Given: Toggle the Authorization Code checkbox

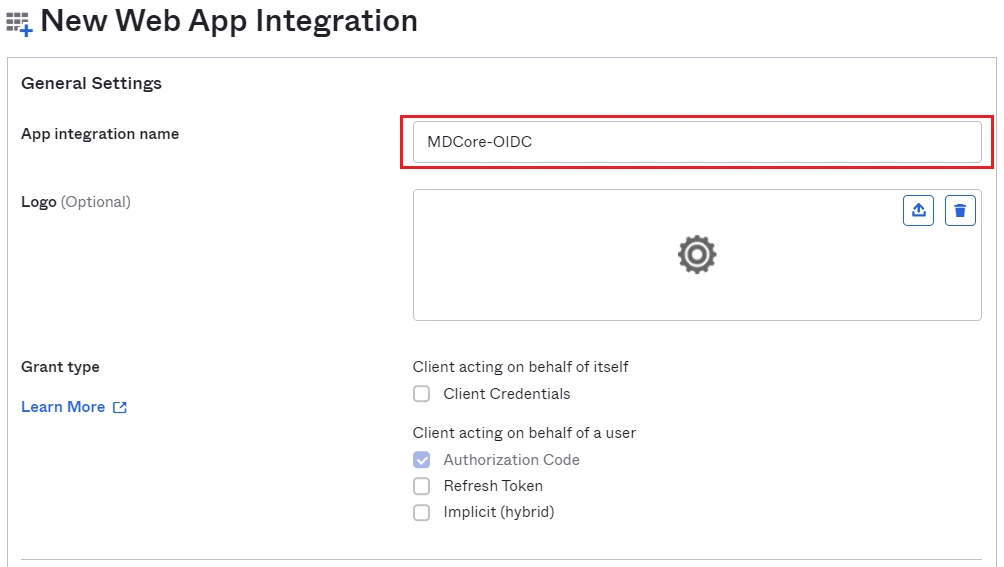Looking at the screenshot, I should pos(421,459).
